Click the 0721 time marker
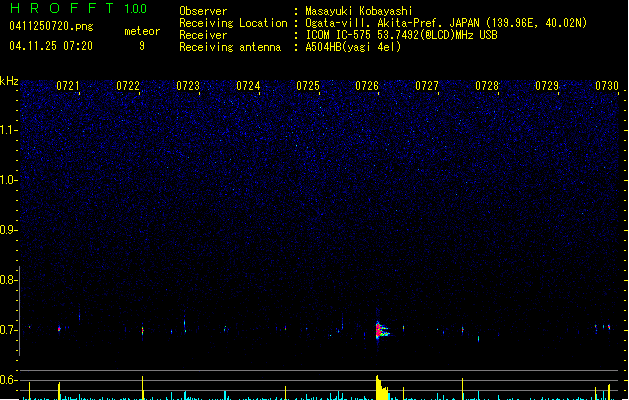 68,86
